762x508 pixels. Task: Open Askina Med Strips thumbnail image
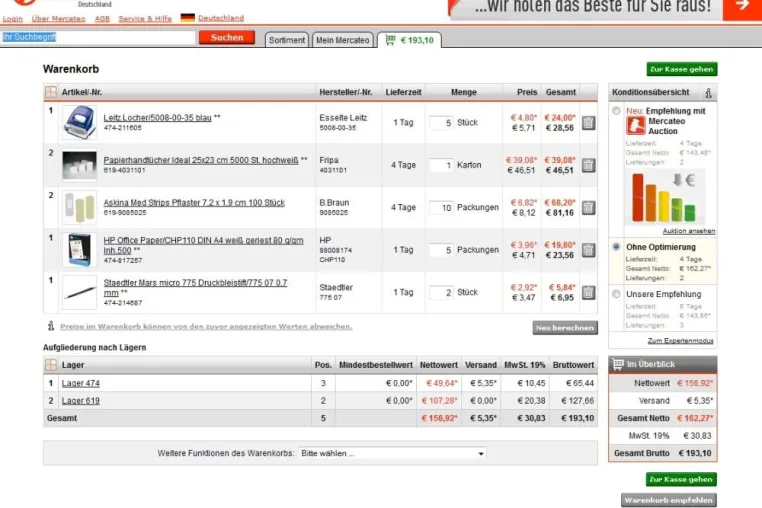point(79,208)
